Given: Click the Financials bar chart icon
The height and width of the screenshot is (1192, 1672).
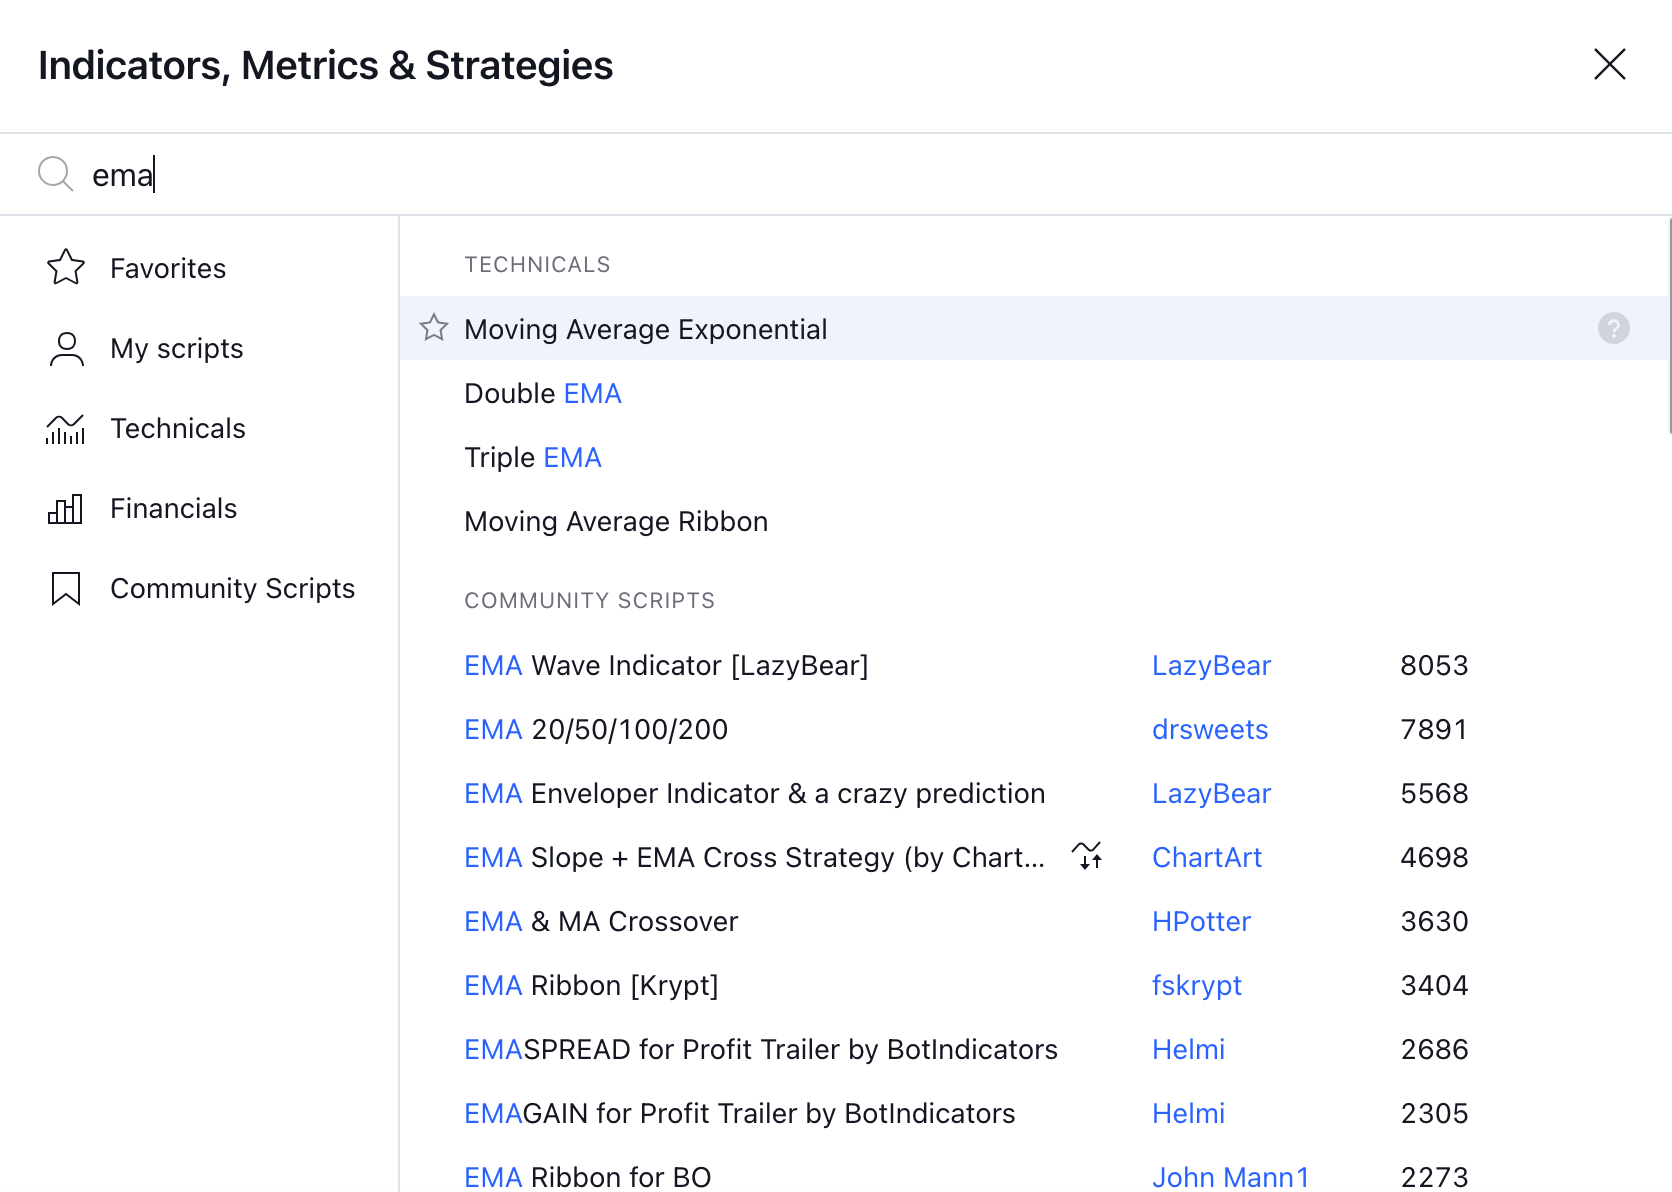Looking at the screenshot, I should 66,508.
